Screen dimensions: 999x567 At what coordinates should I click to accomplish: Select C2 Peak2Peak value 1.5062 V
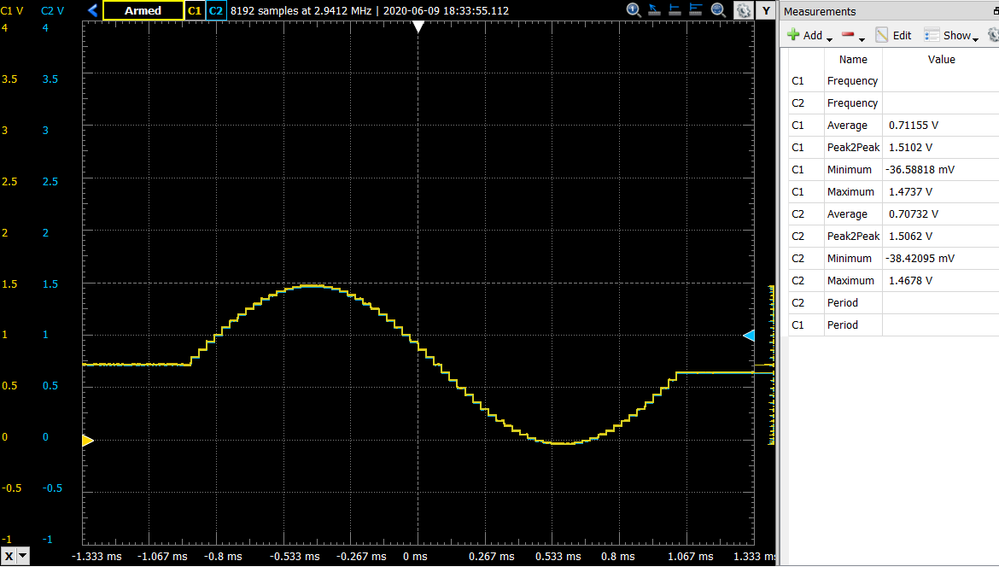click(x=910, y=236)
